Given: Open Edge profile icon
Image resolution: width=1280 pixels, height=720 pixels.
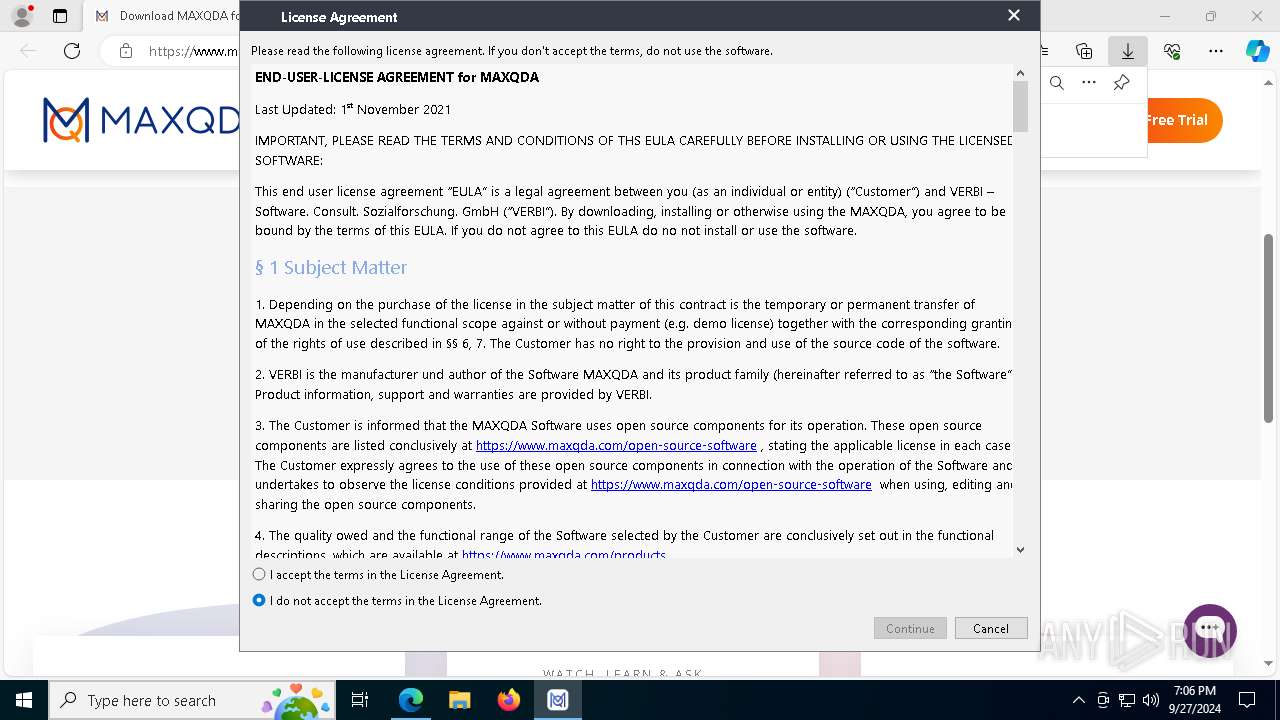Looking at the screenshot, I should click(22, 16).
